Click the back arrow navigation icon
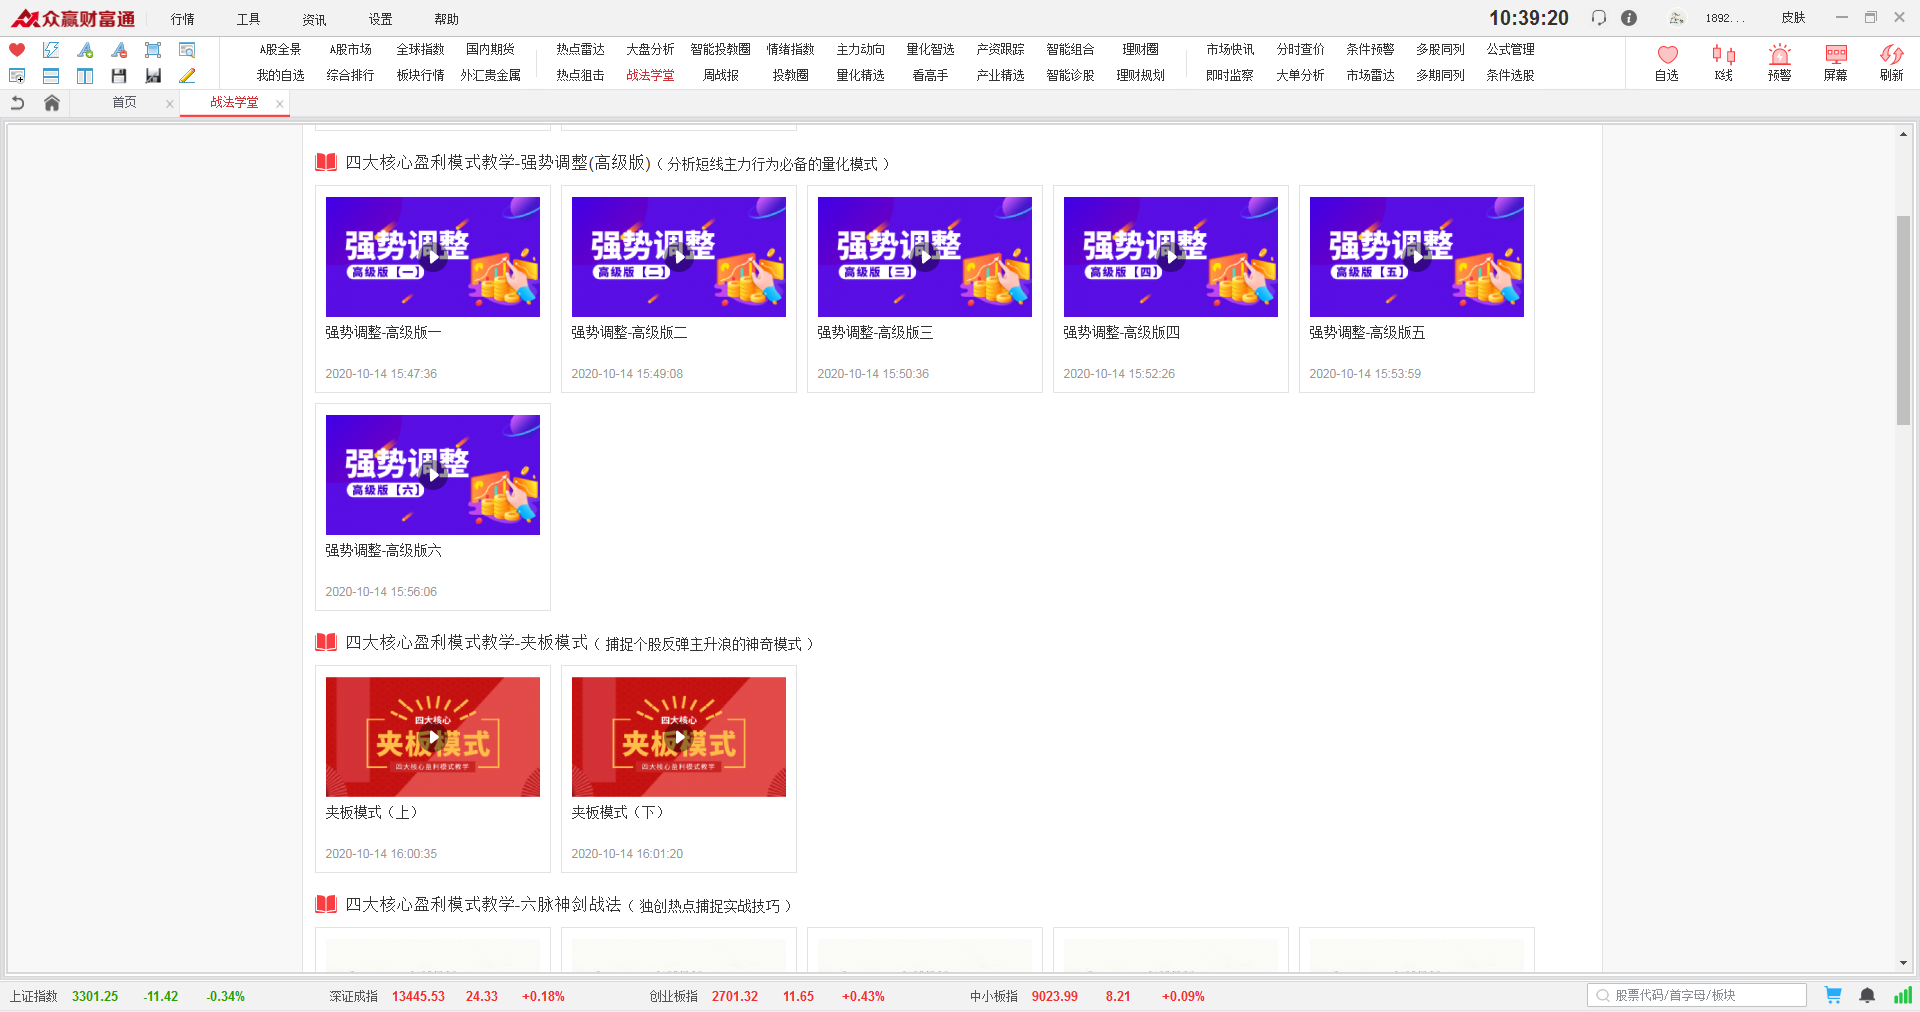 (17, 103)
